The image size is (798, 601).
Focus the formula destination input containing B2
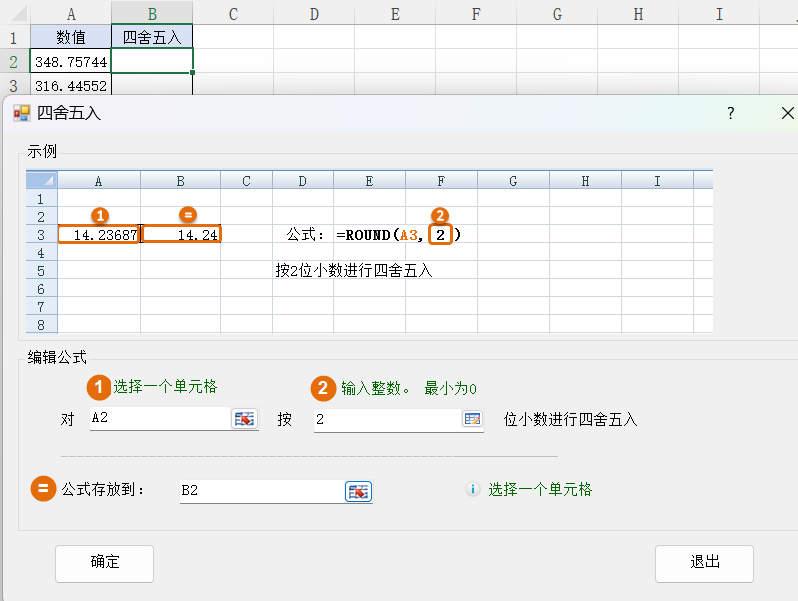tap(260, 491)
